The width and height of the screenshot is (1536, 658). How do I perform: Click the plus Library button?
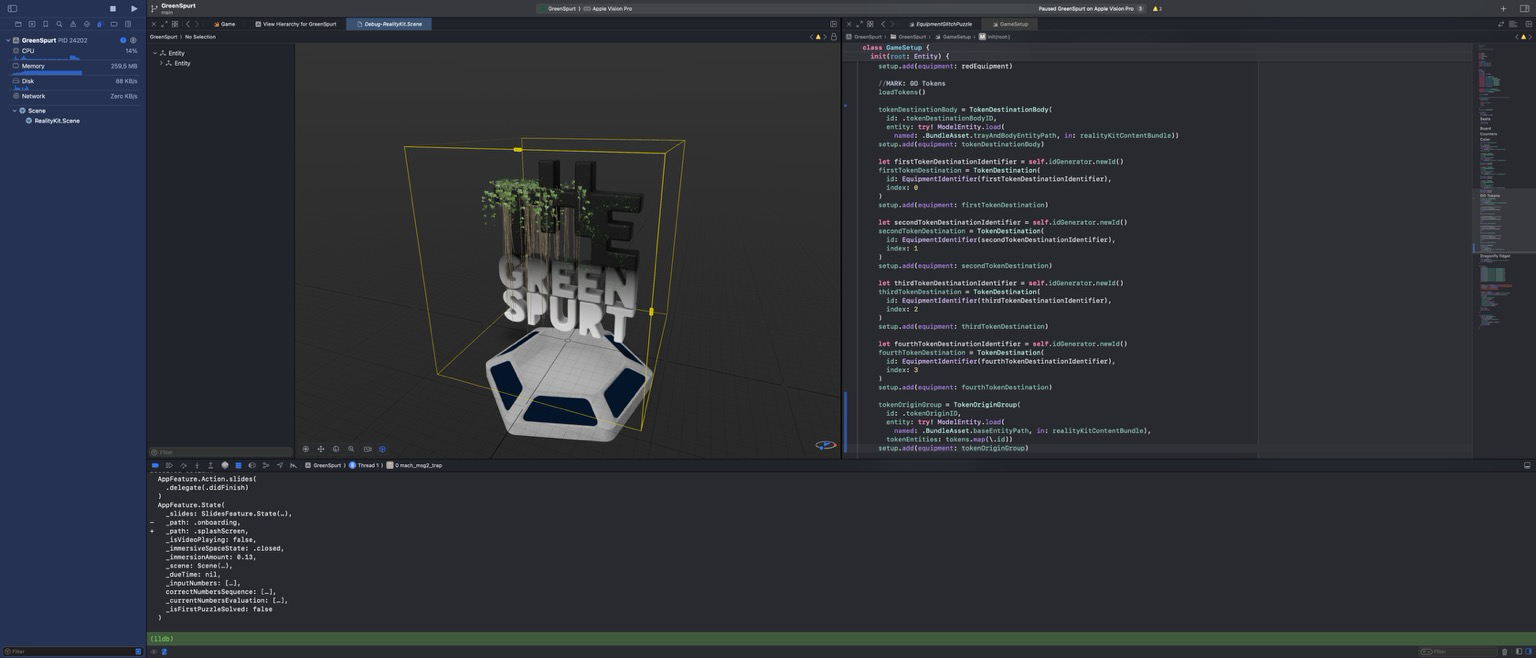coord(1503,8)
